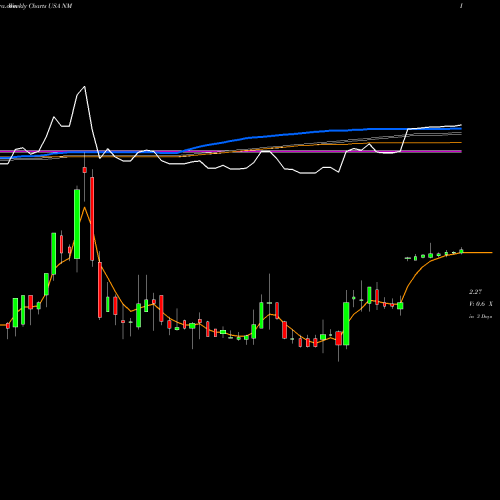The height and width of the screenshot is (500, 500).
Task: Click the tallest green candlestick in the chart
Action: (x=77, y=224)
